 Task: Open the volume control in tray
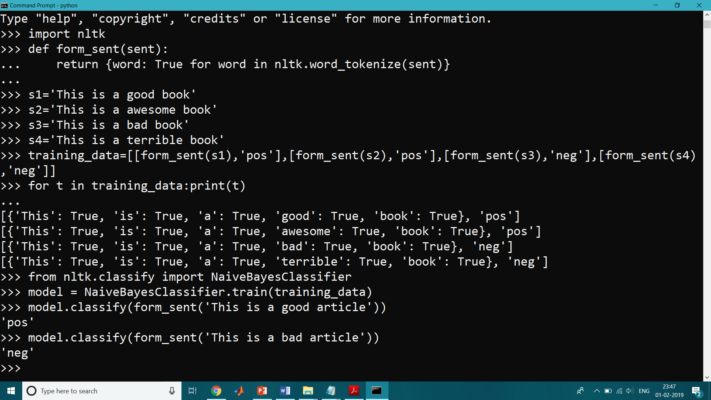tap(628, 391)
